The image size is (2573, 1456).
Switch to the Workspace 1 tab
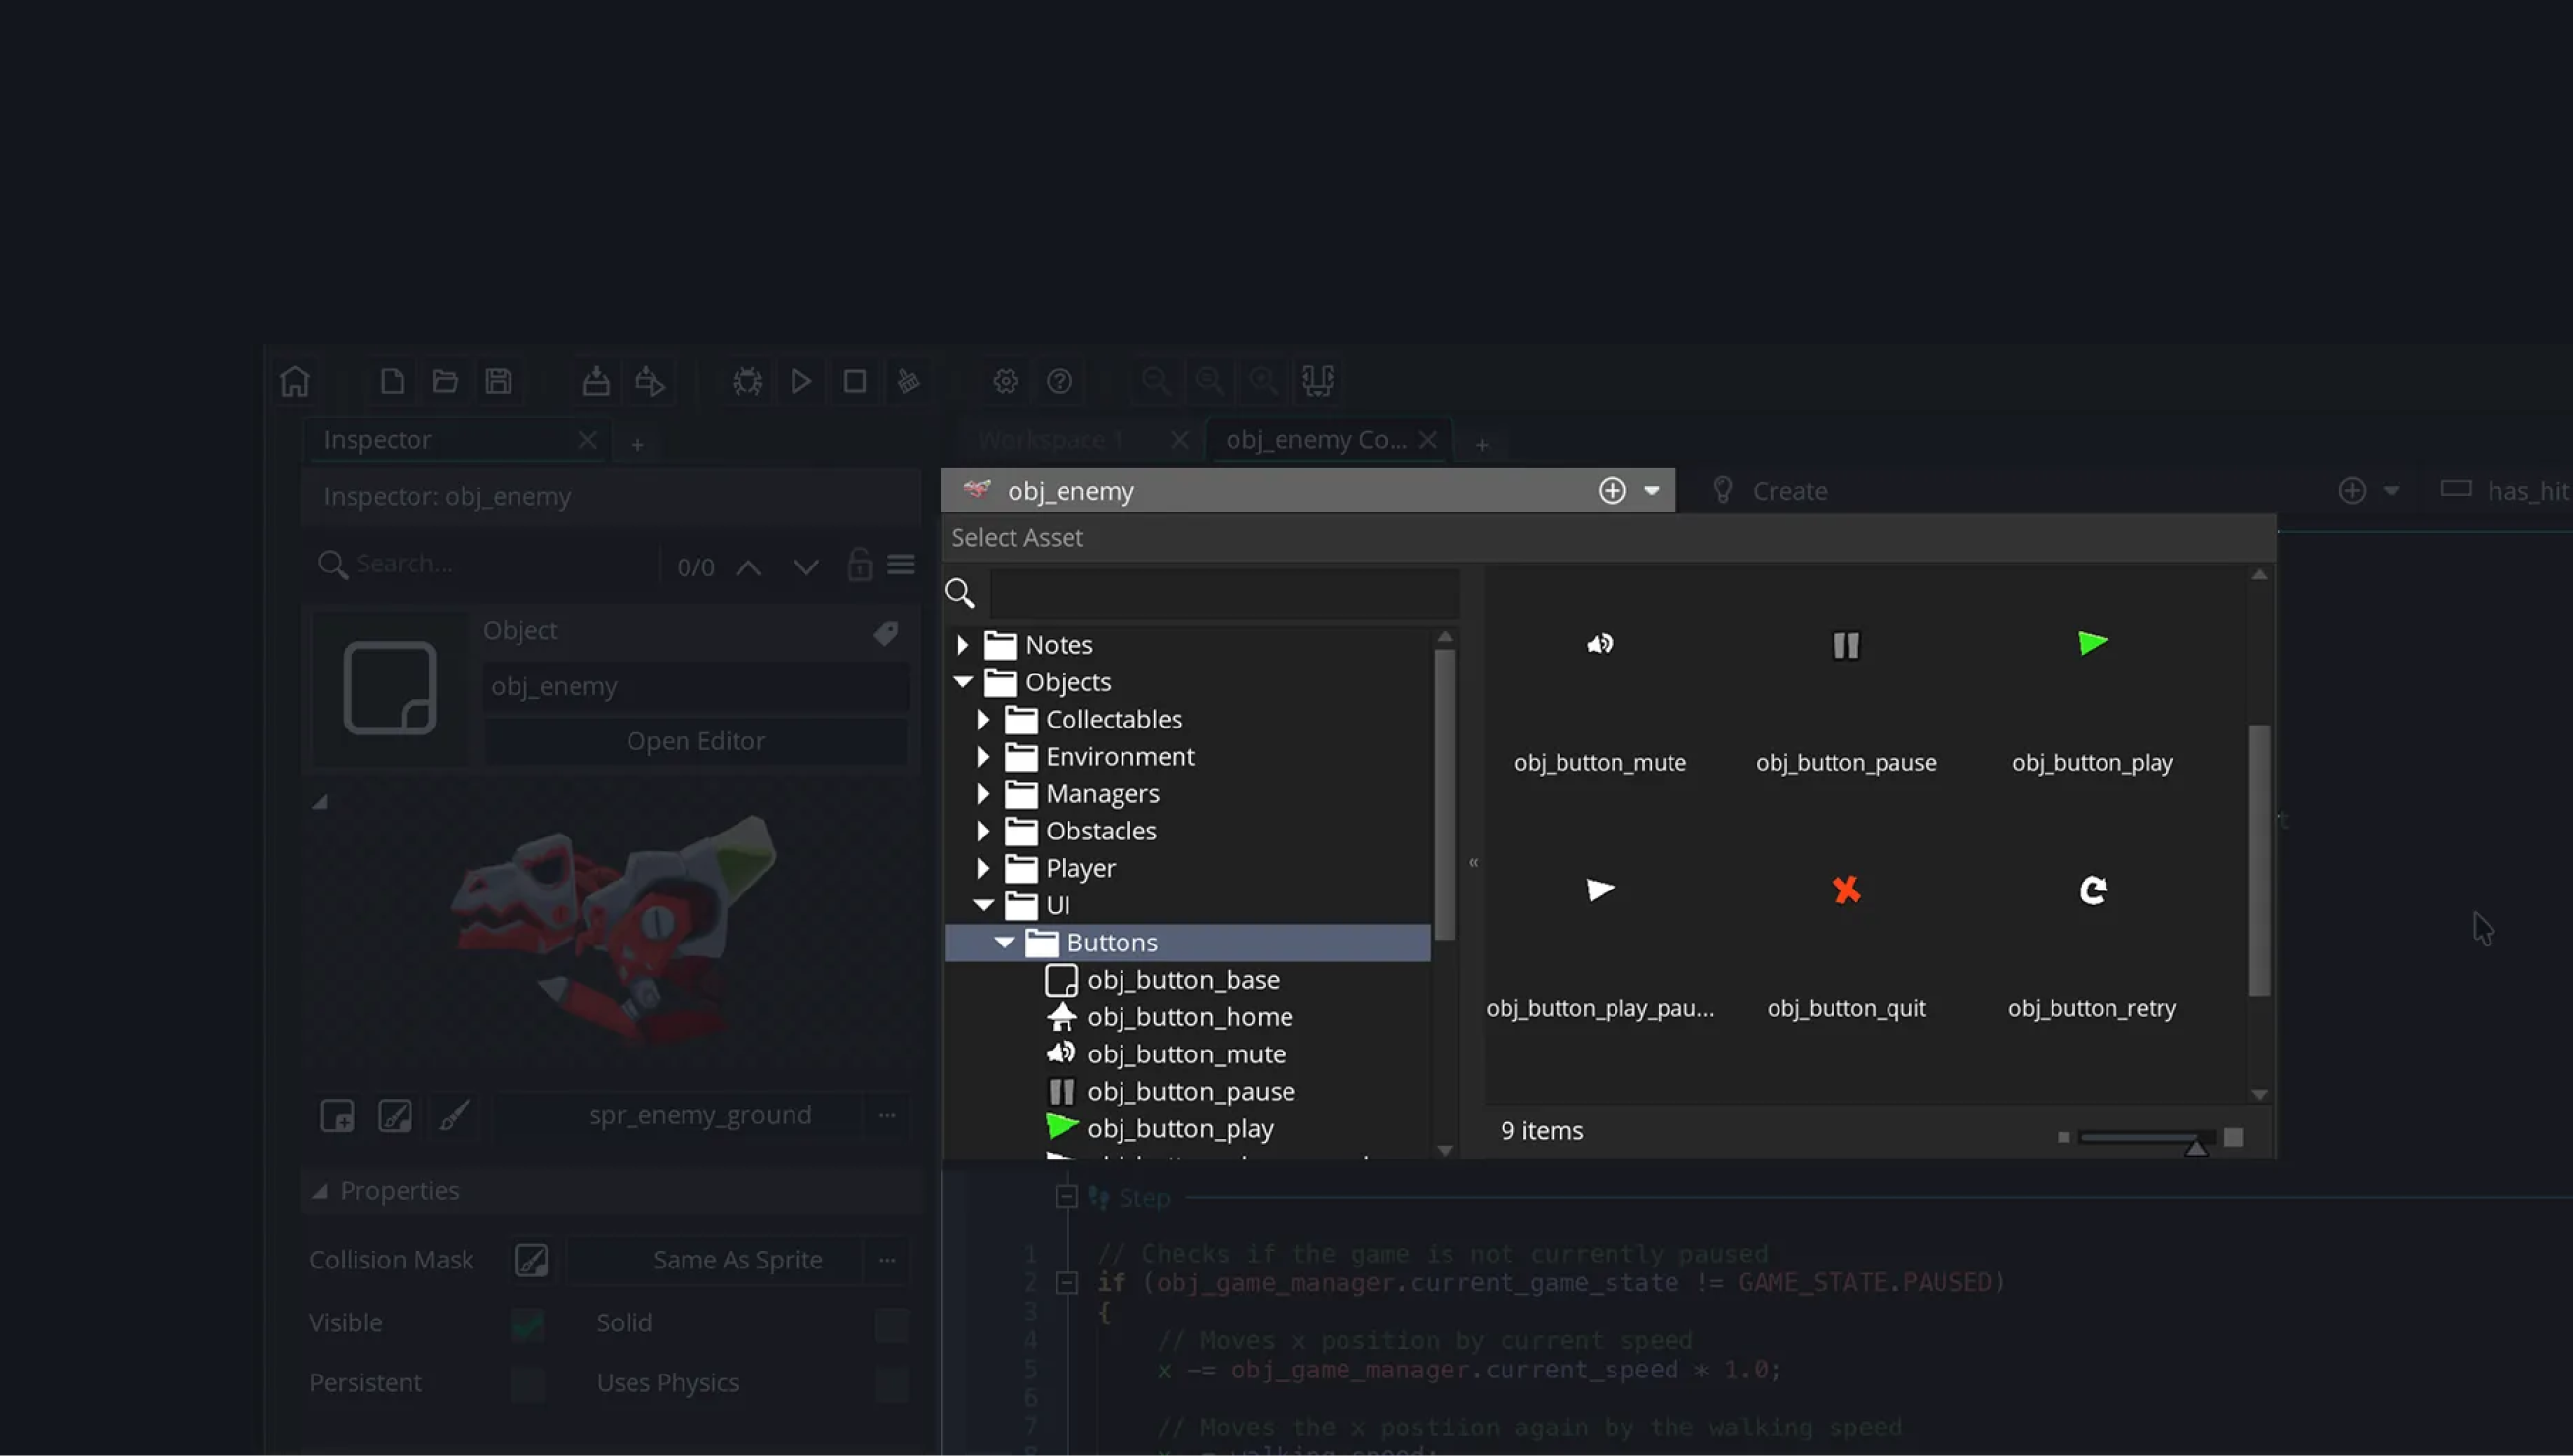coord(1051,440)
